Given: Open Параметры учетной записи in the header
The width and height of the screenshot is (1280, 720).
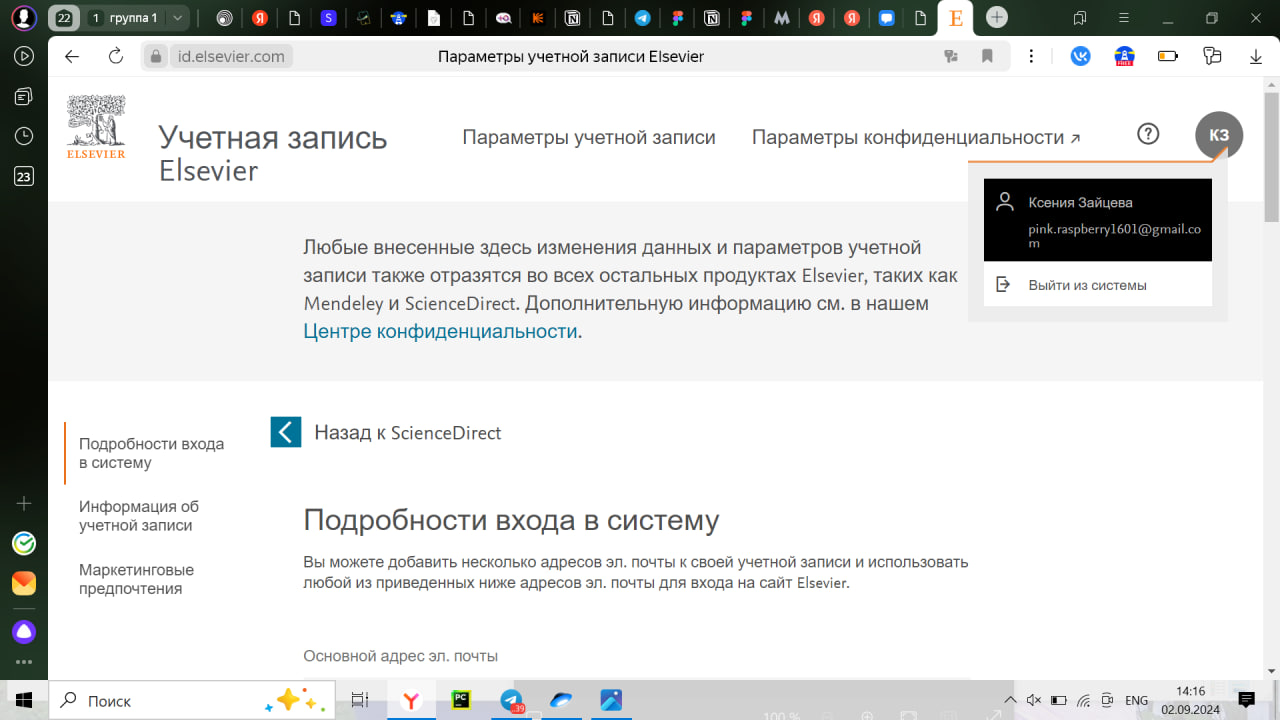Looking at the screenshot, I should [589, 137].
